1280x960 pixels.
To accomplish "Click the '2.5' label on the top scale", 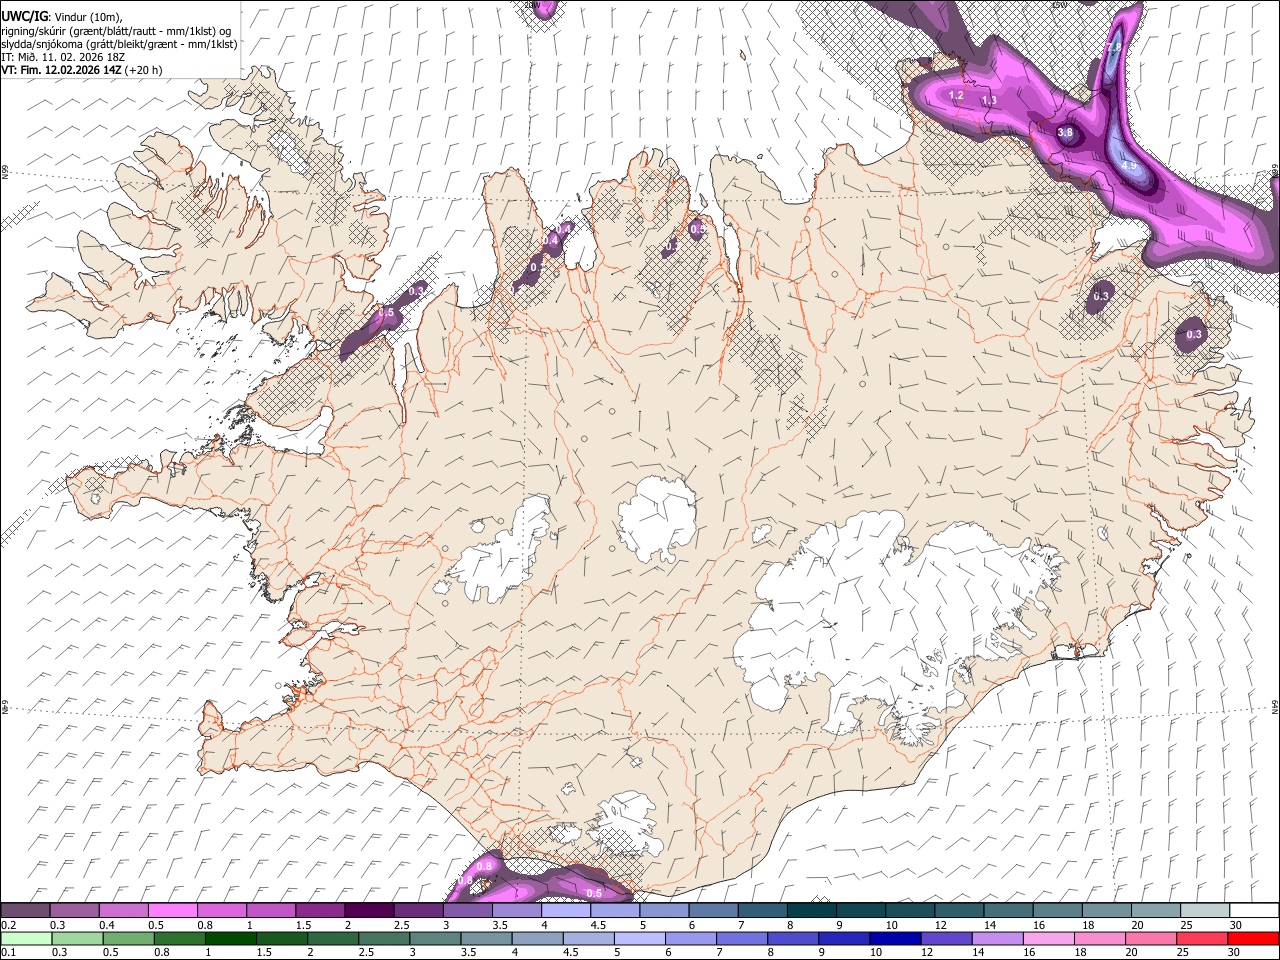I will [x=401, y=925].
